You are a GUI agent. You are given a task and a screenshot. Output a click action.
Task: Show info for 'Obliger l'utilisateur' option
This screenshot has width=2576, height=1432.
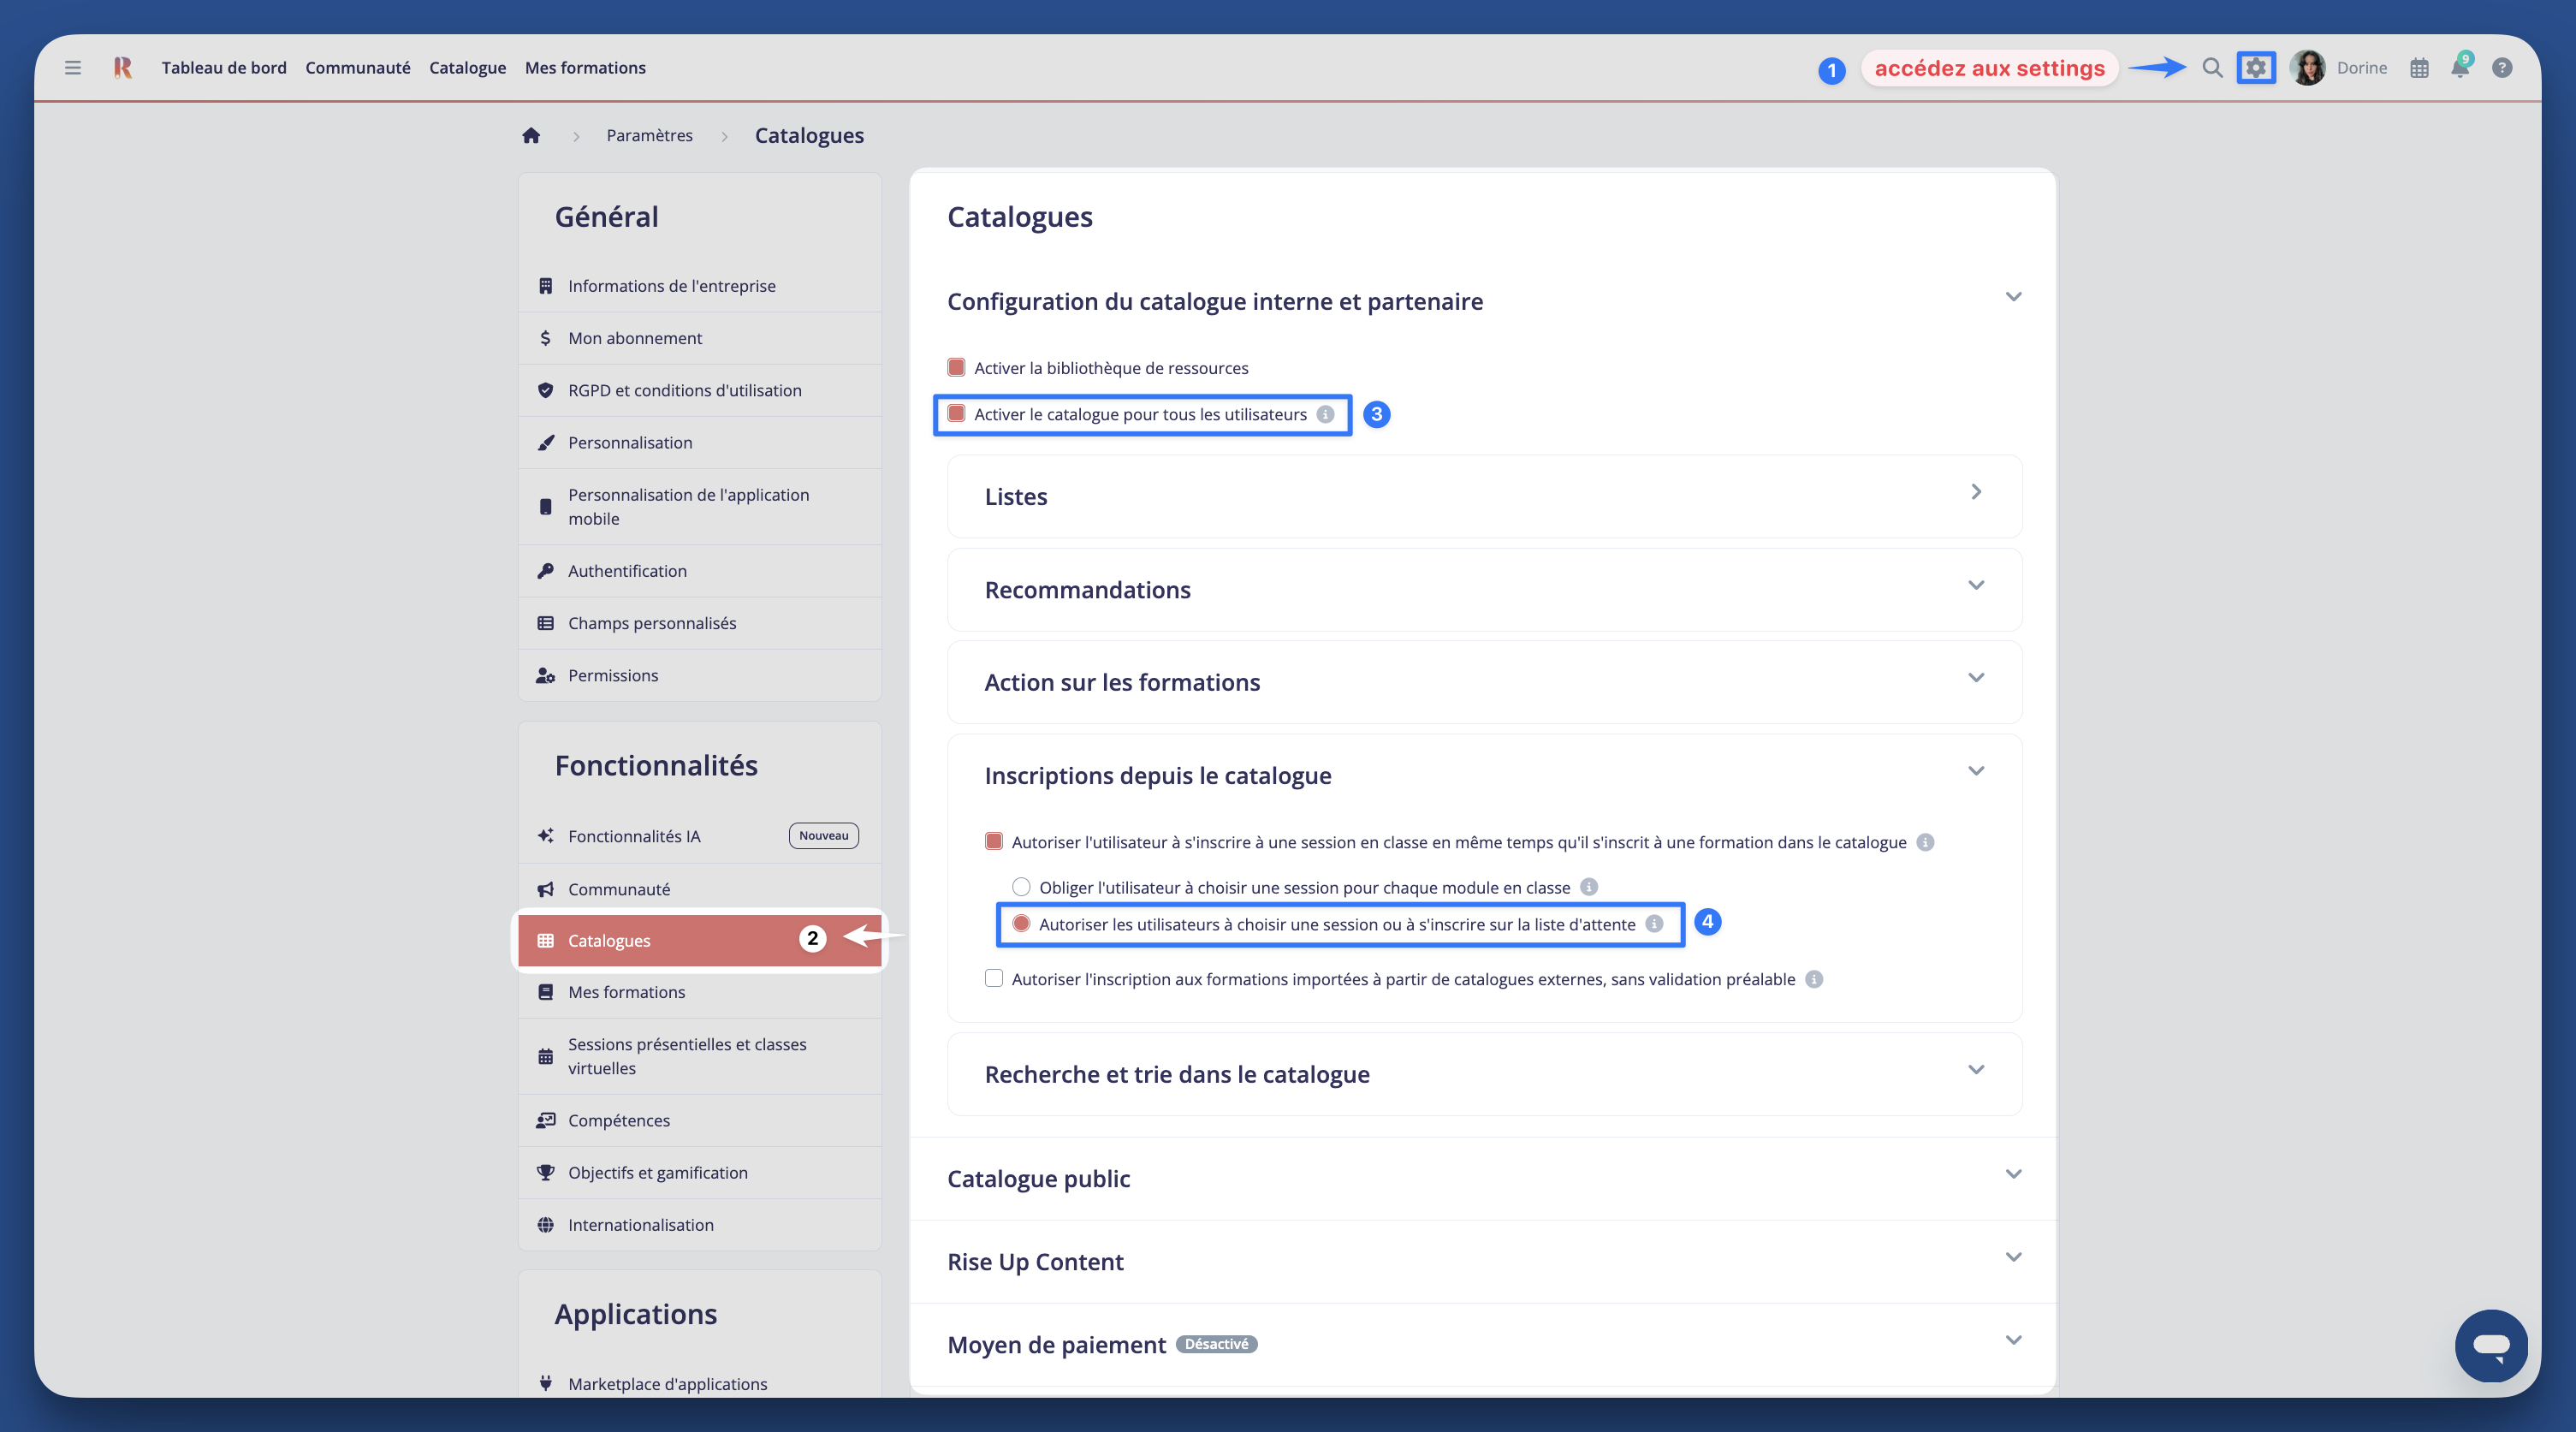coord(1589,887)
